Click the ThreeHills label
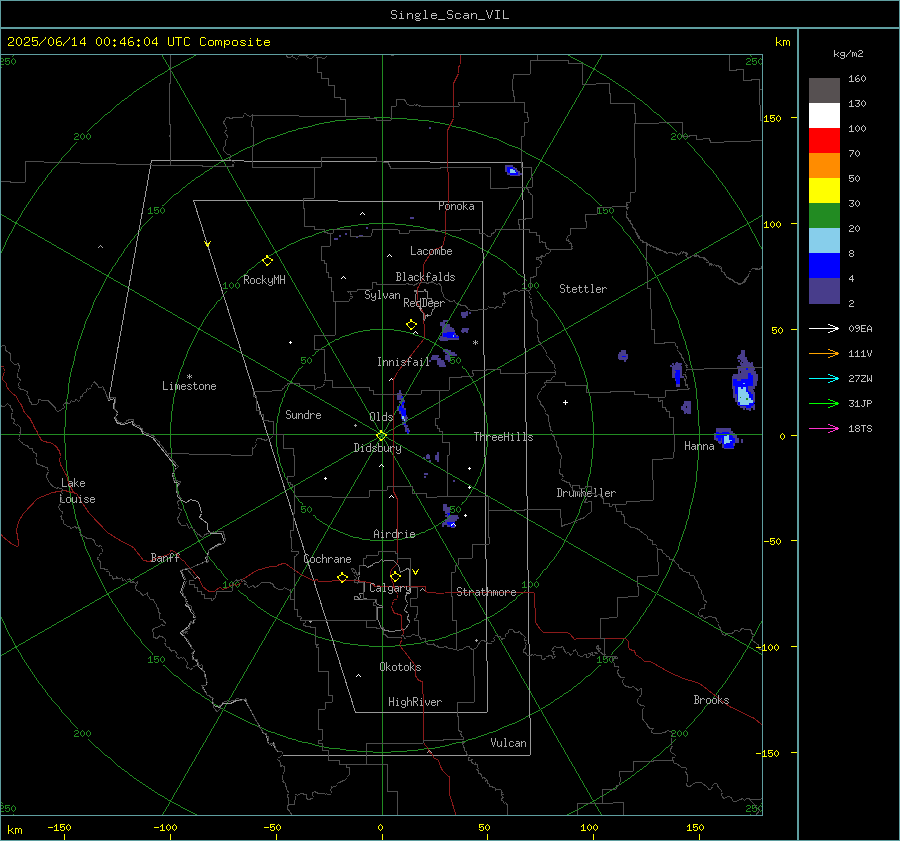Screen dimensions: 900x841 503,437
